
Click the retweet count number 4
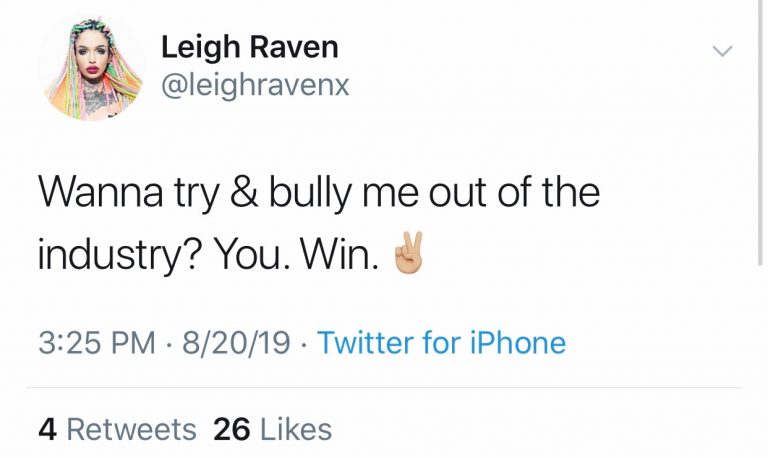tap(47, 430)
